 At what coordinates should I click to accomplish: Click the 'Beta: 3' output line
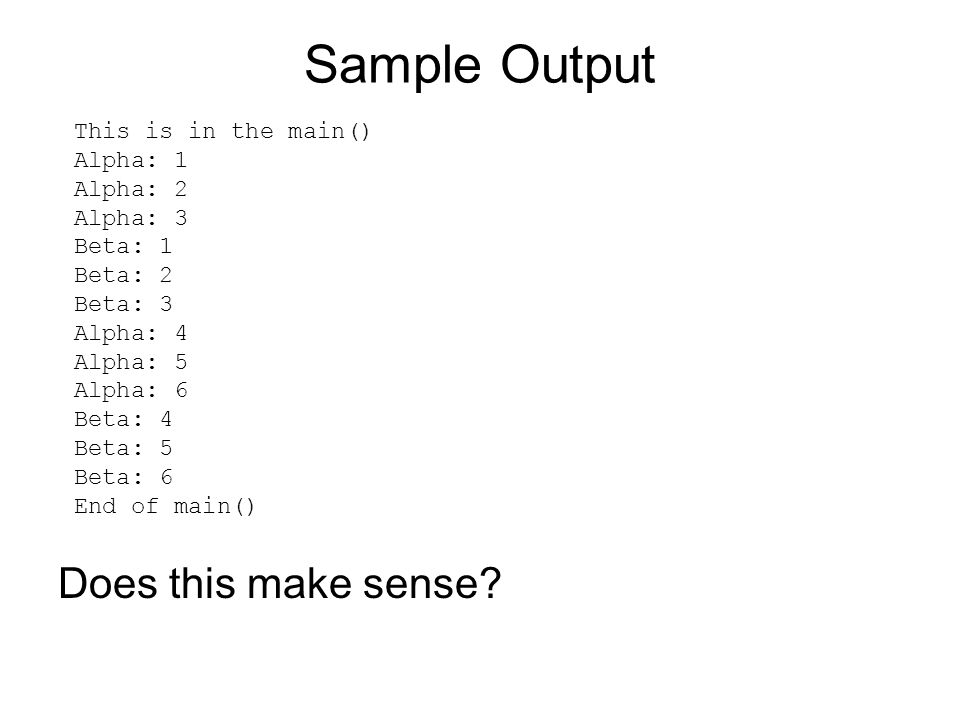click(123, 304)
